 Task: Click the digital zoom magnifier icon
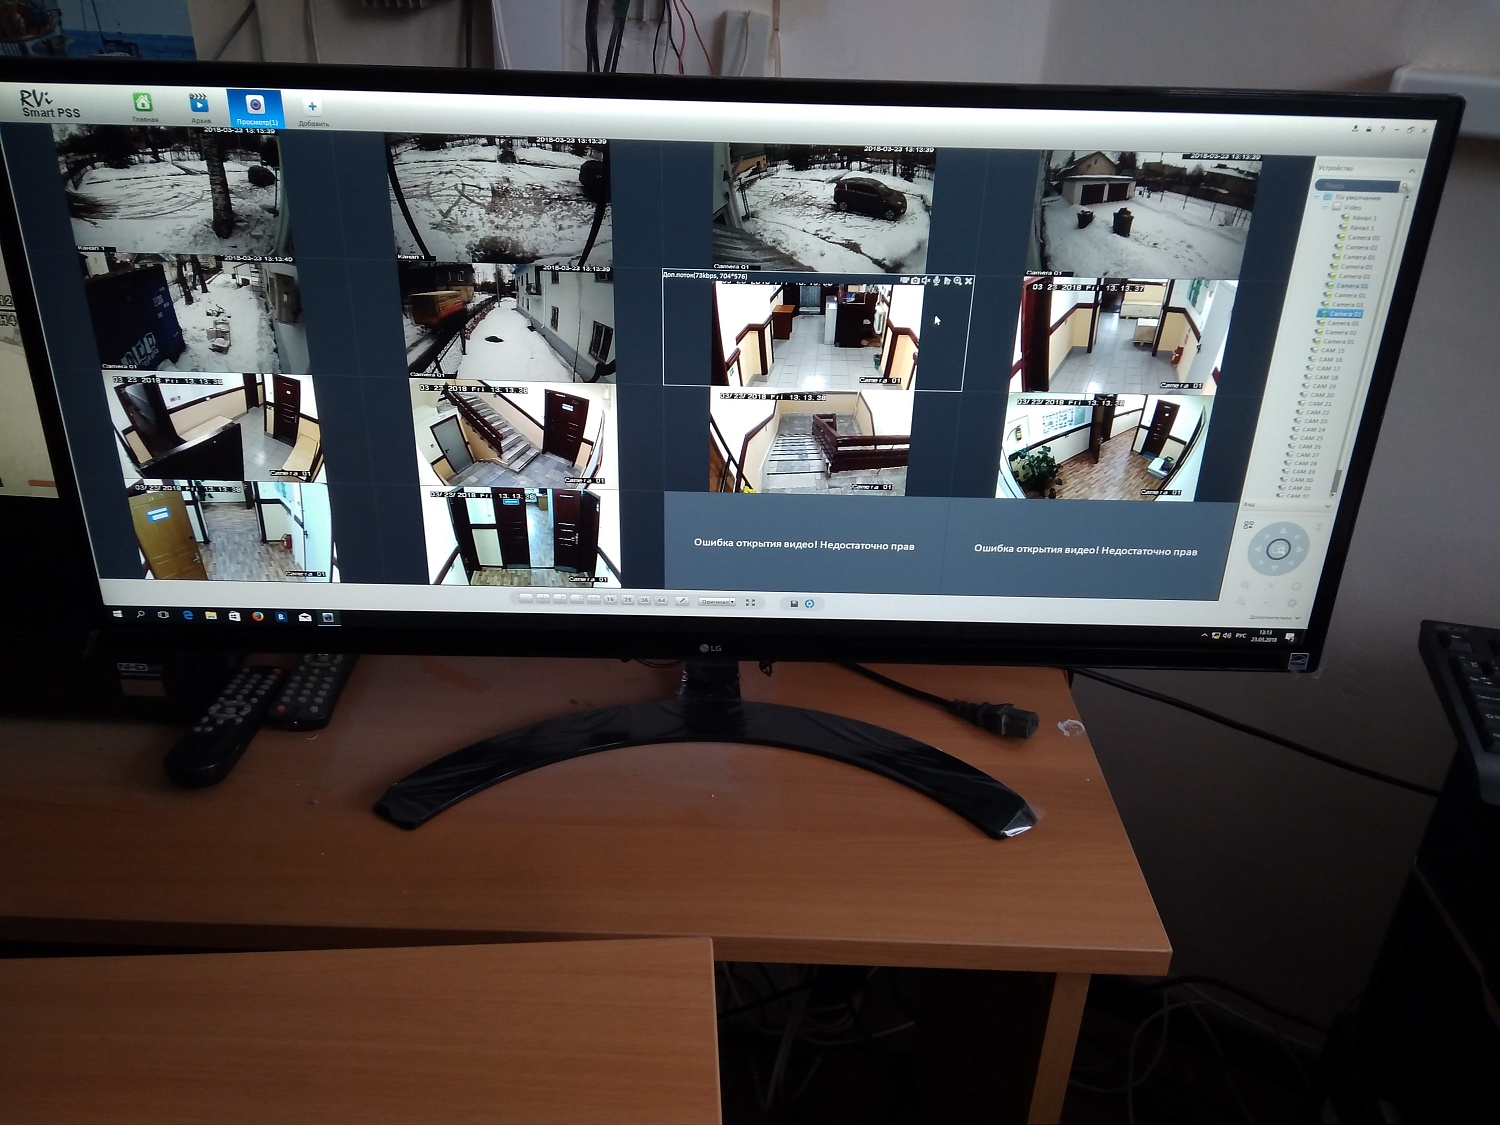coord(957,281)
